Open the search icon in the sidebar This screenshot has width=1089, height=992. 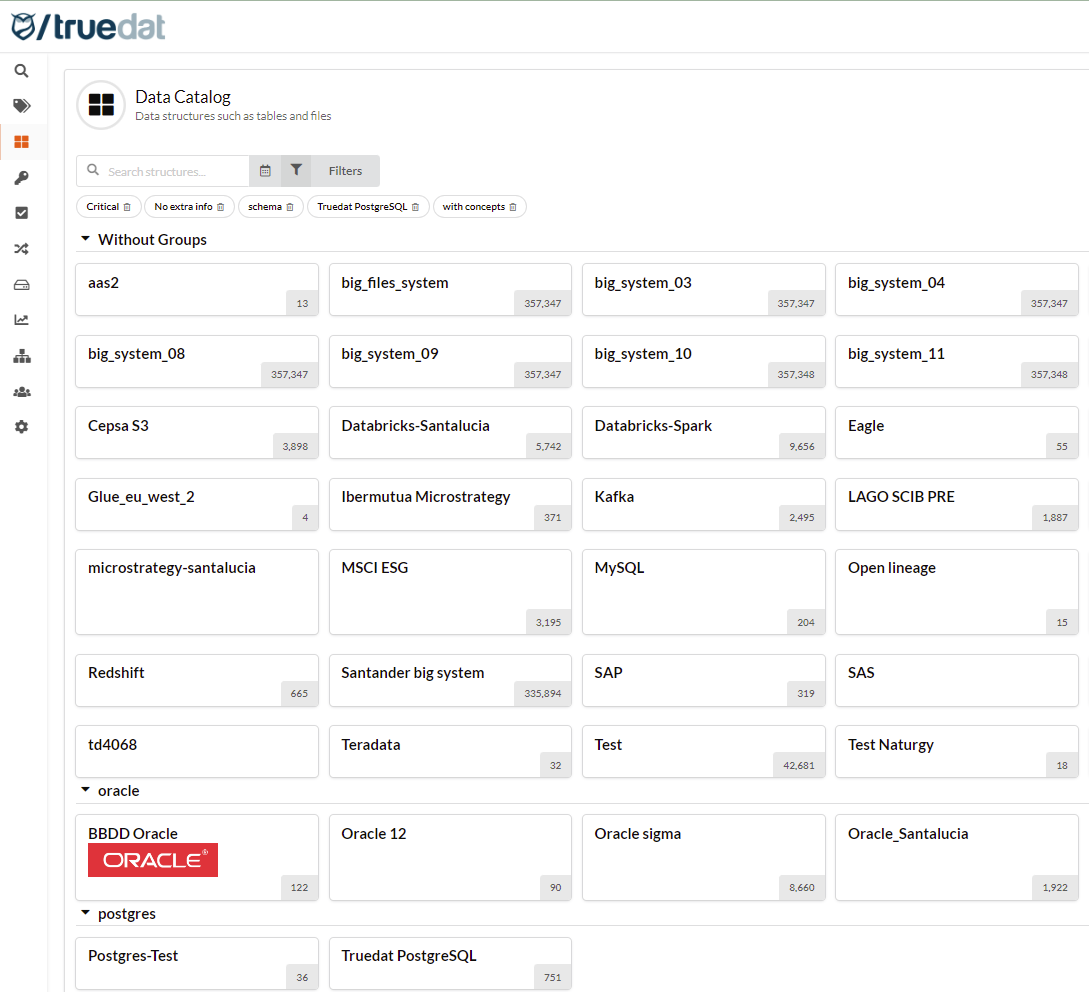tap(21, 71)
